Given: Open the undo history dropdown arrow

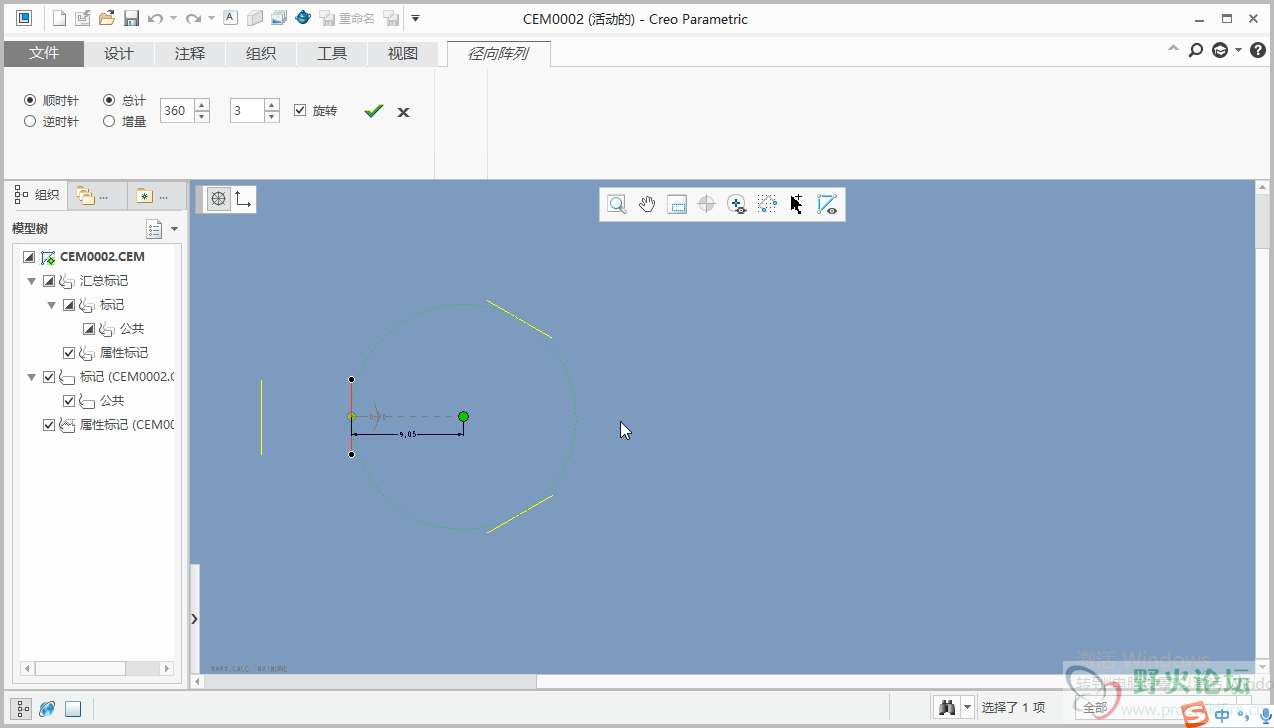Looking at the screenshot, I should point(173,18).
